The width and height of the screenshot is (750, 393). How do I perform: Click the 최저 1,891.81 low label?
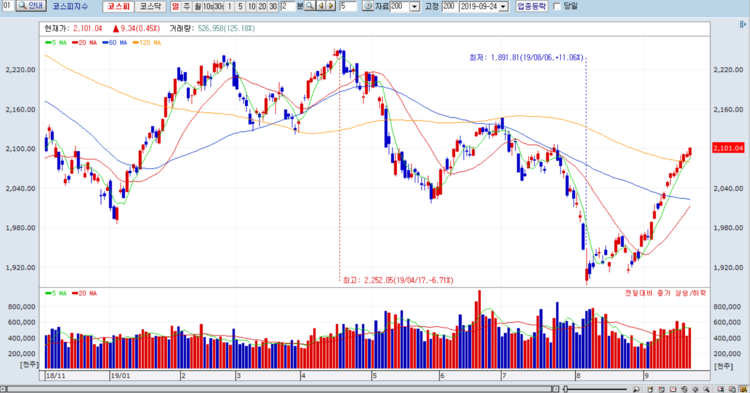[x=527, y=58]
